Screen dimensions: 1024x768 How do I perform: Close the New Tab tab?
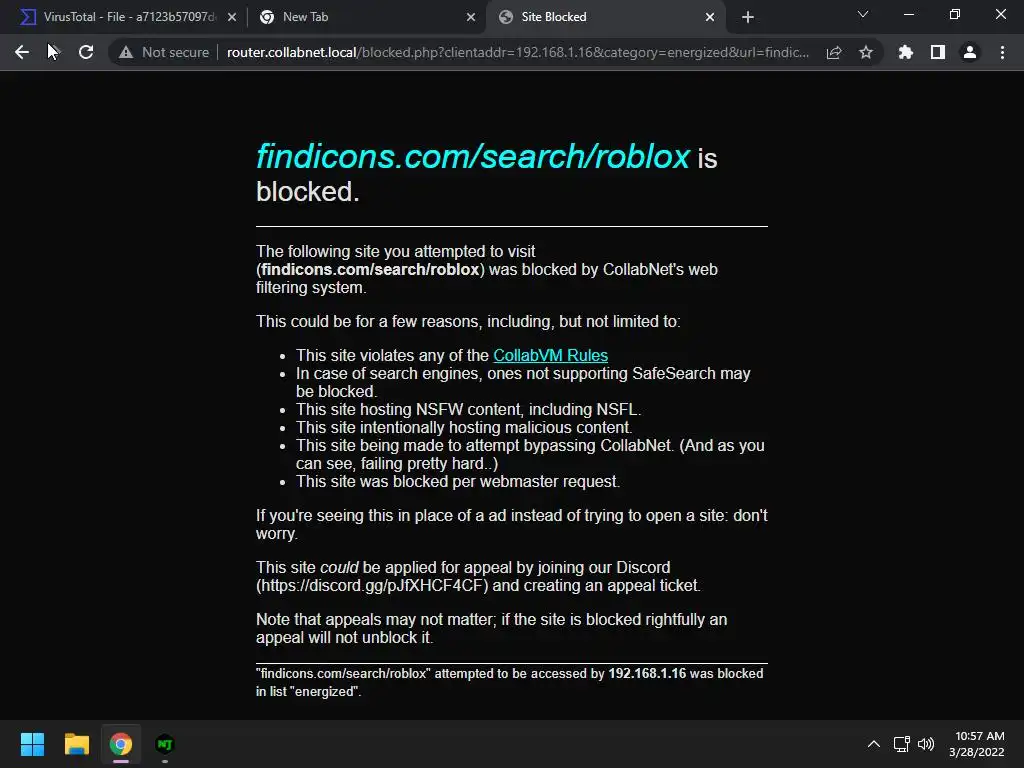click(x=471, y=17)
